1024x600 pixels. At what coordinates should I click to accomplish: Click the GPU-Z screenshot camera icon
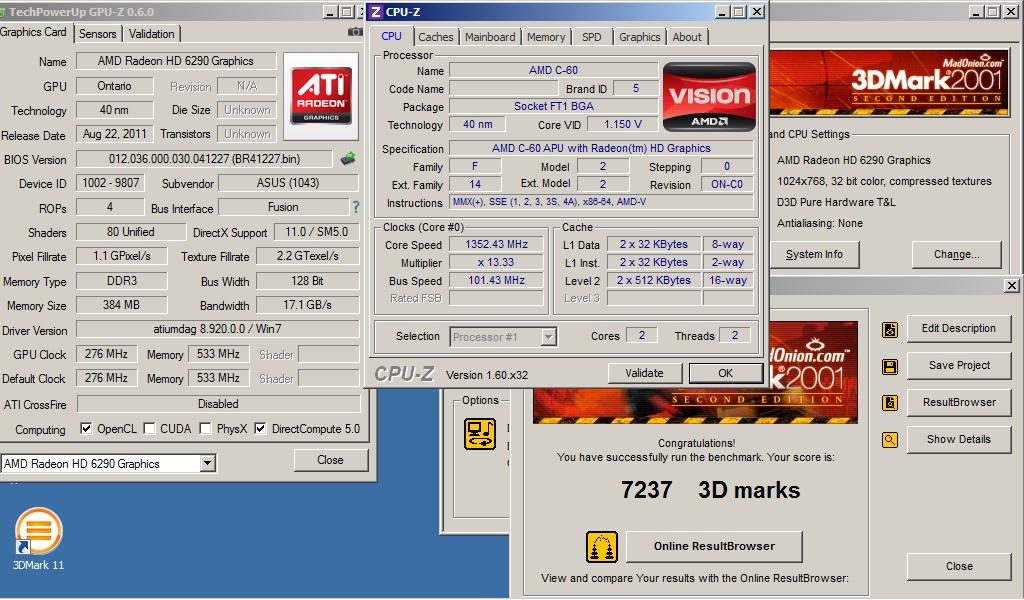point(355,31)
